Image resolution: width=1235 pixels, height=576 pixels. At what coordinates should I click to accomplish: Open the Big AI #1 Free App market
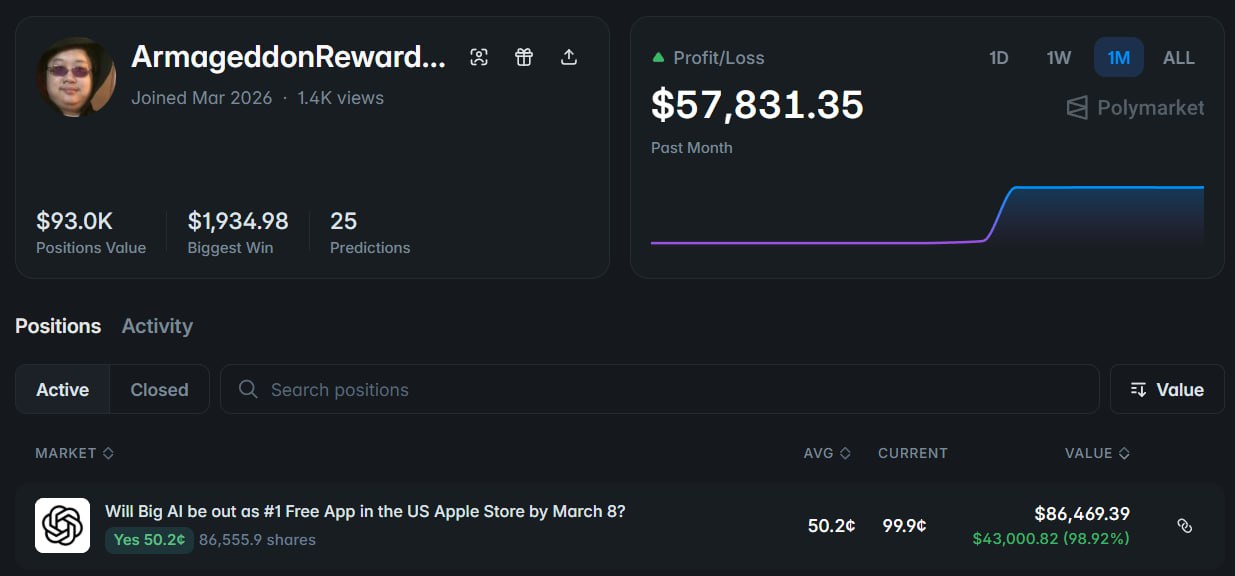[x=365, y=511]
